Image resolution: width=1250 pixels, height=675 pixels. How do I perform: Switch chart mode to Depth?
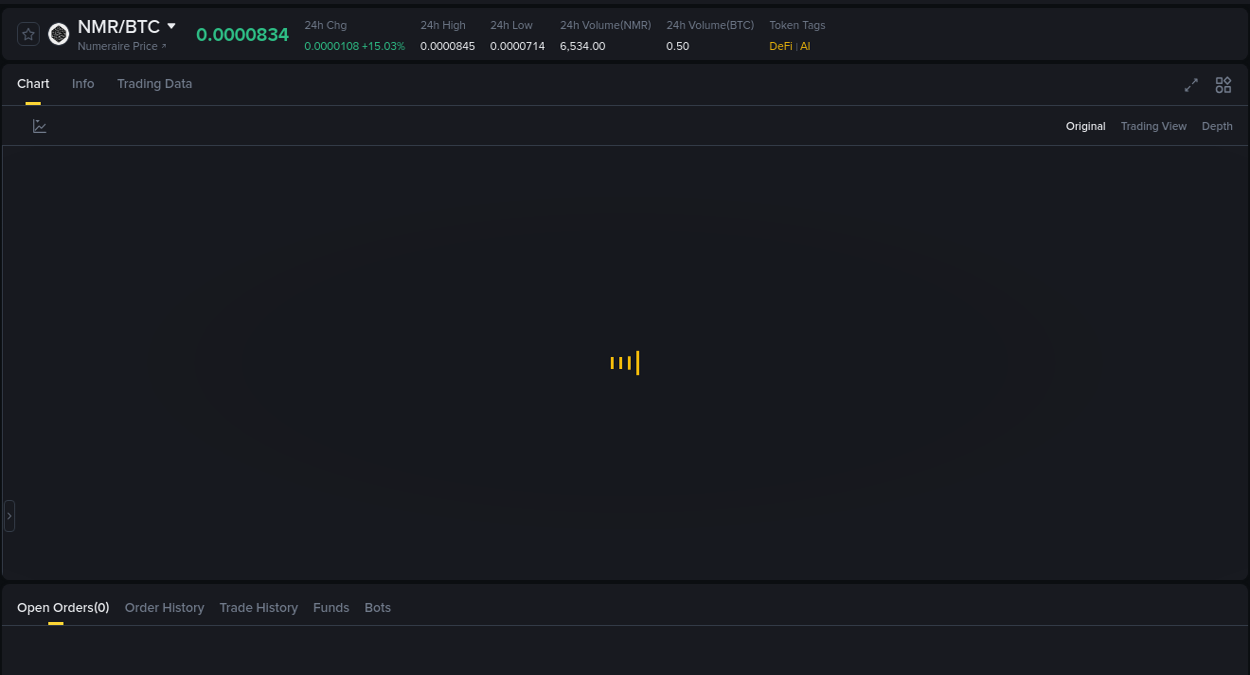1217,126
